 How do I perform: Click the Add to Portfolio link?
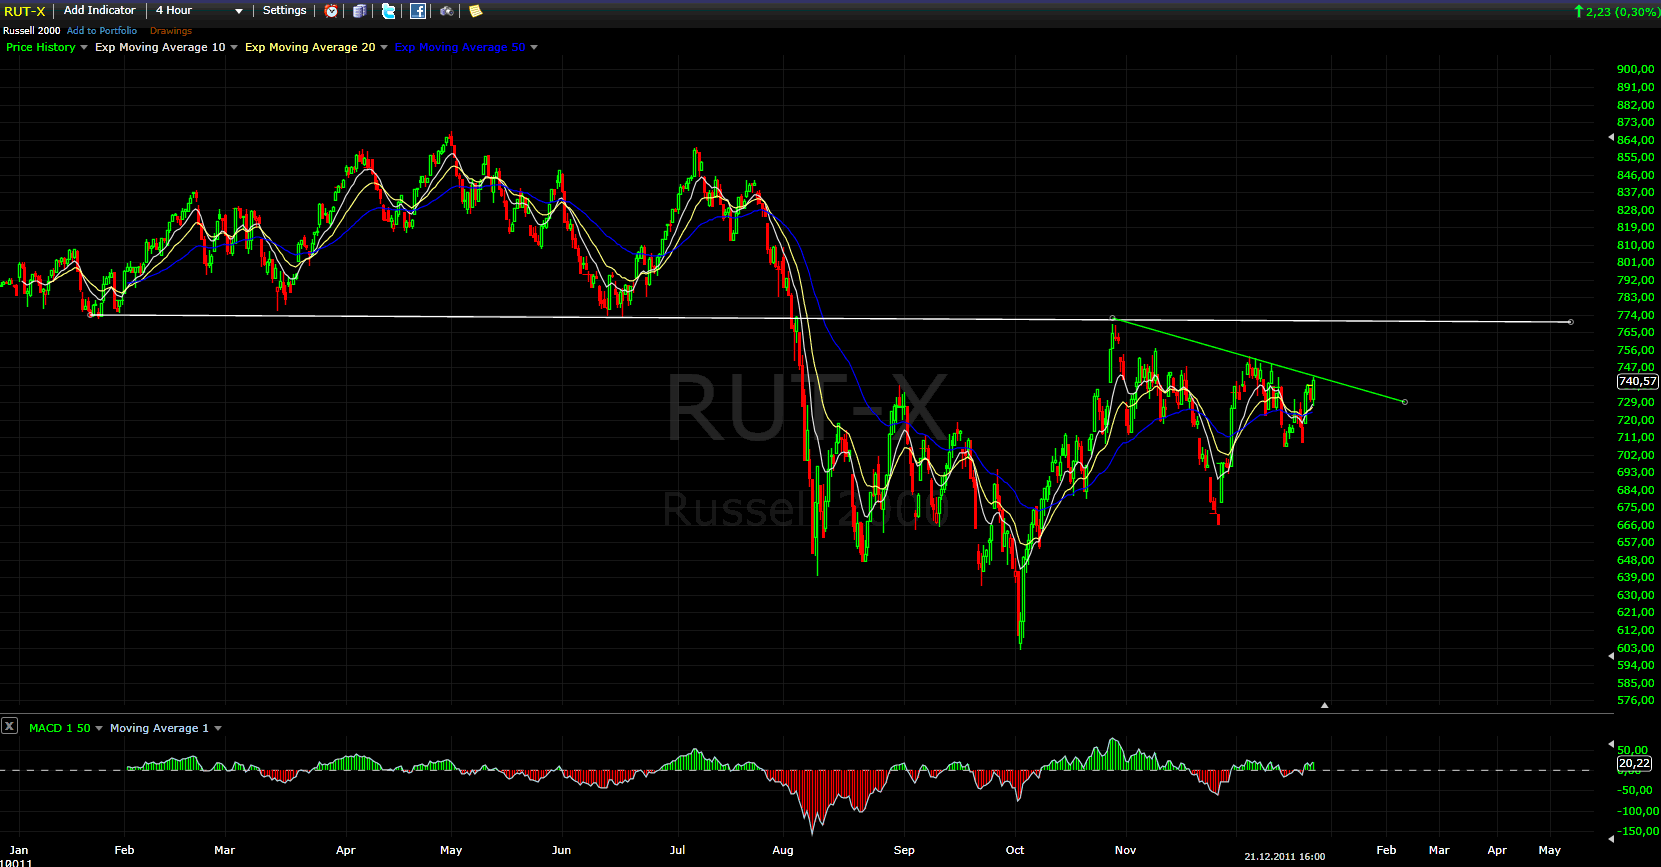[x=102, y=31]
